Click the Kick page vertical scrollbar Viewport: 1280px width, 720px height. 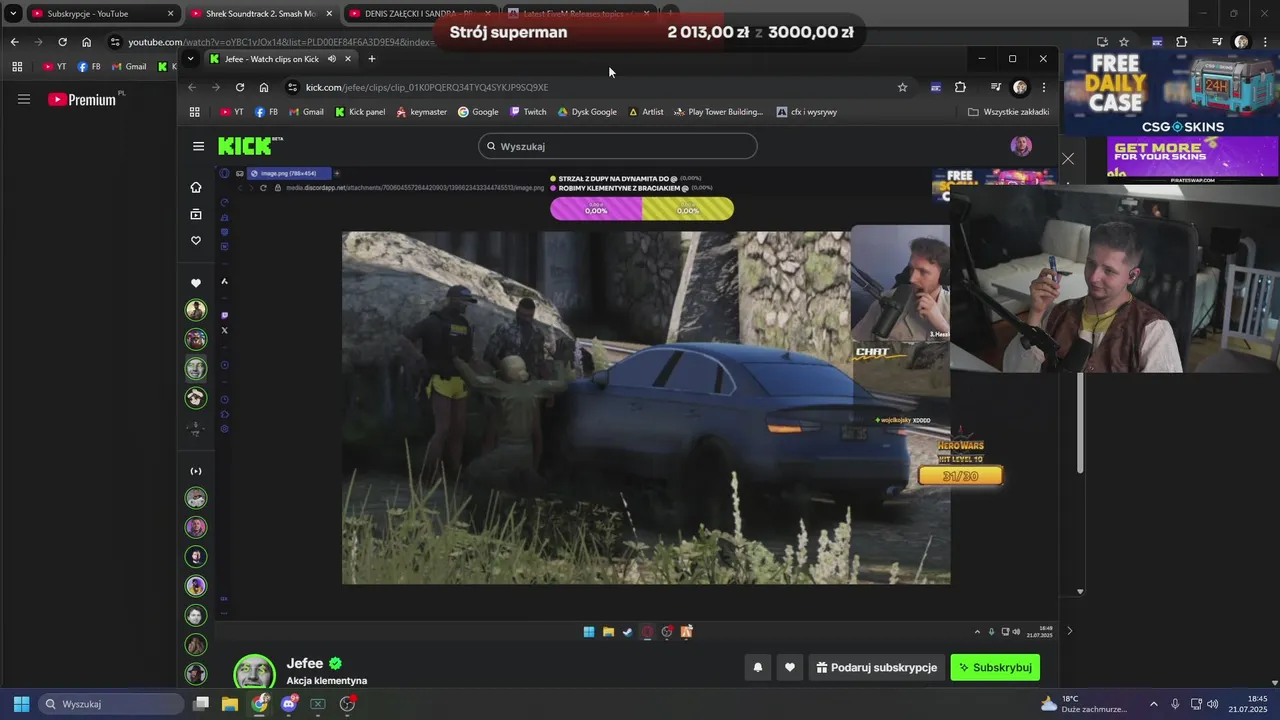click(1080, 423)
